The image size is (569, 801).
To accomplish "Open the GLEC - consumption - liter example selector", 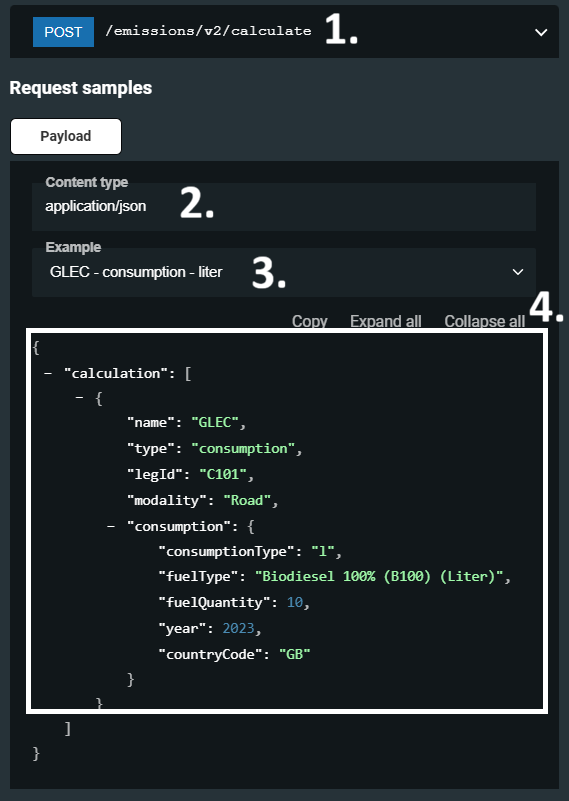I will pos(284,272).
